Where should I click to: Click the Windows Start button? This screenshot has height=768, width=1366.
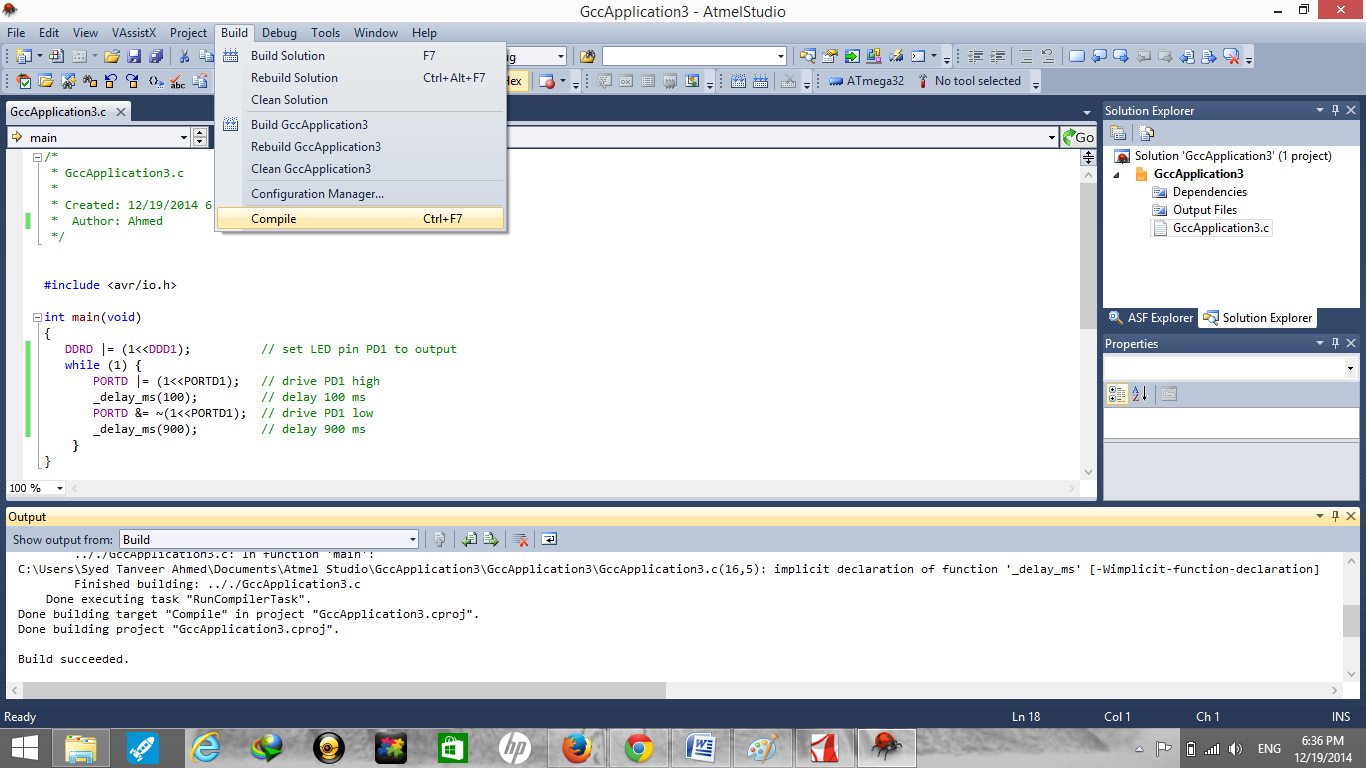[x=25, y=747]
